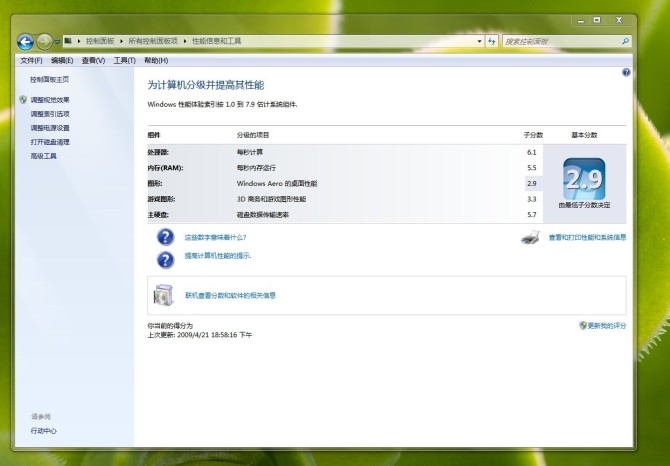Open 联机查看分数和软件的相关信息 link

point(230,296)
